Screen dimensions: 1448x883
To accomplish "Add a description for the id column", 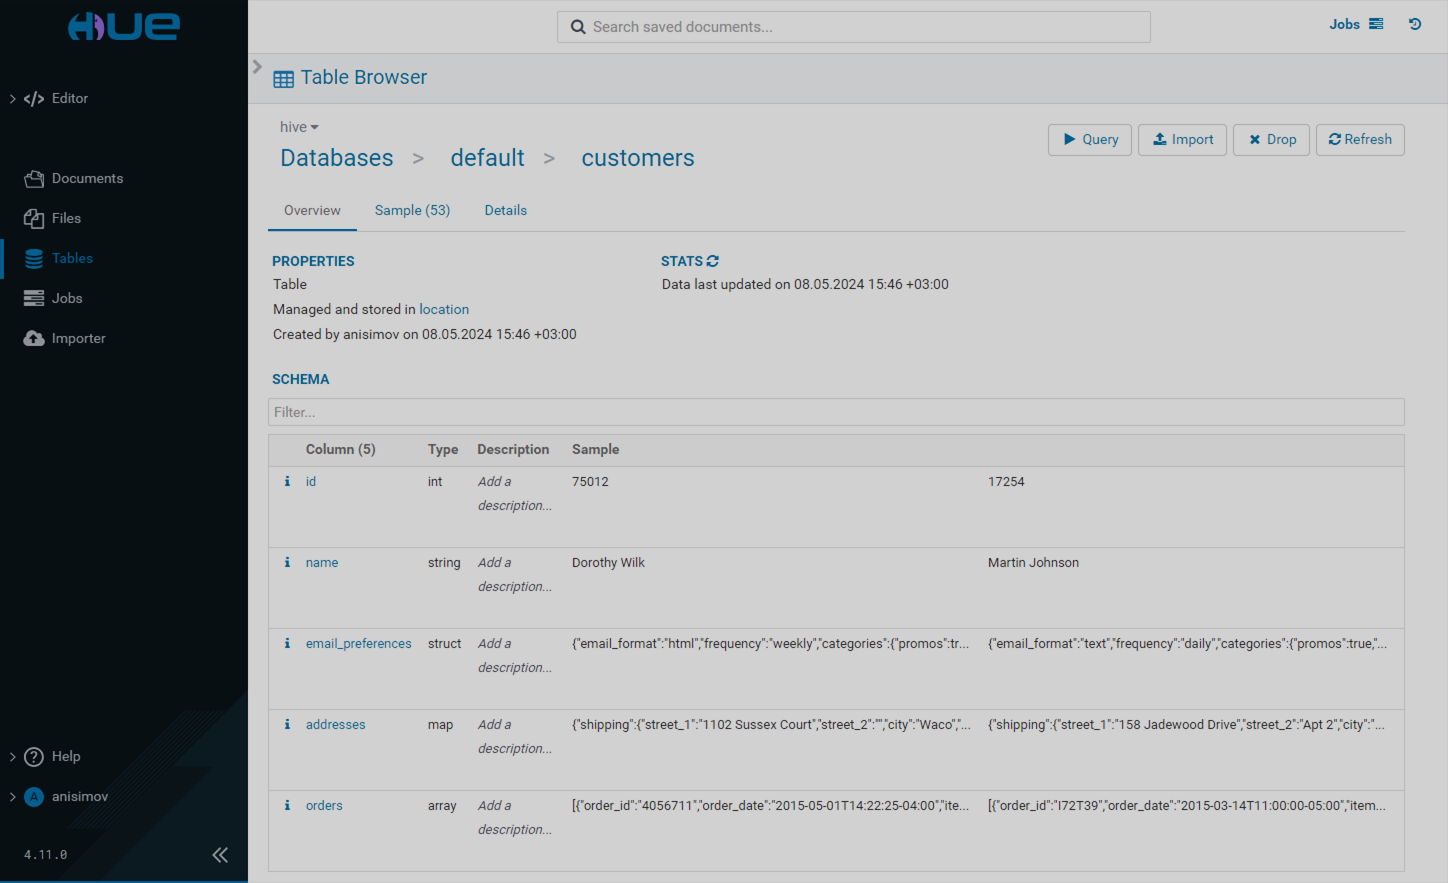I will (x=514, y=494).
